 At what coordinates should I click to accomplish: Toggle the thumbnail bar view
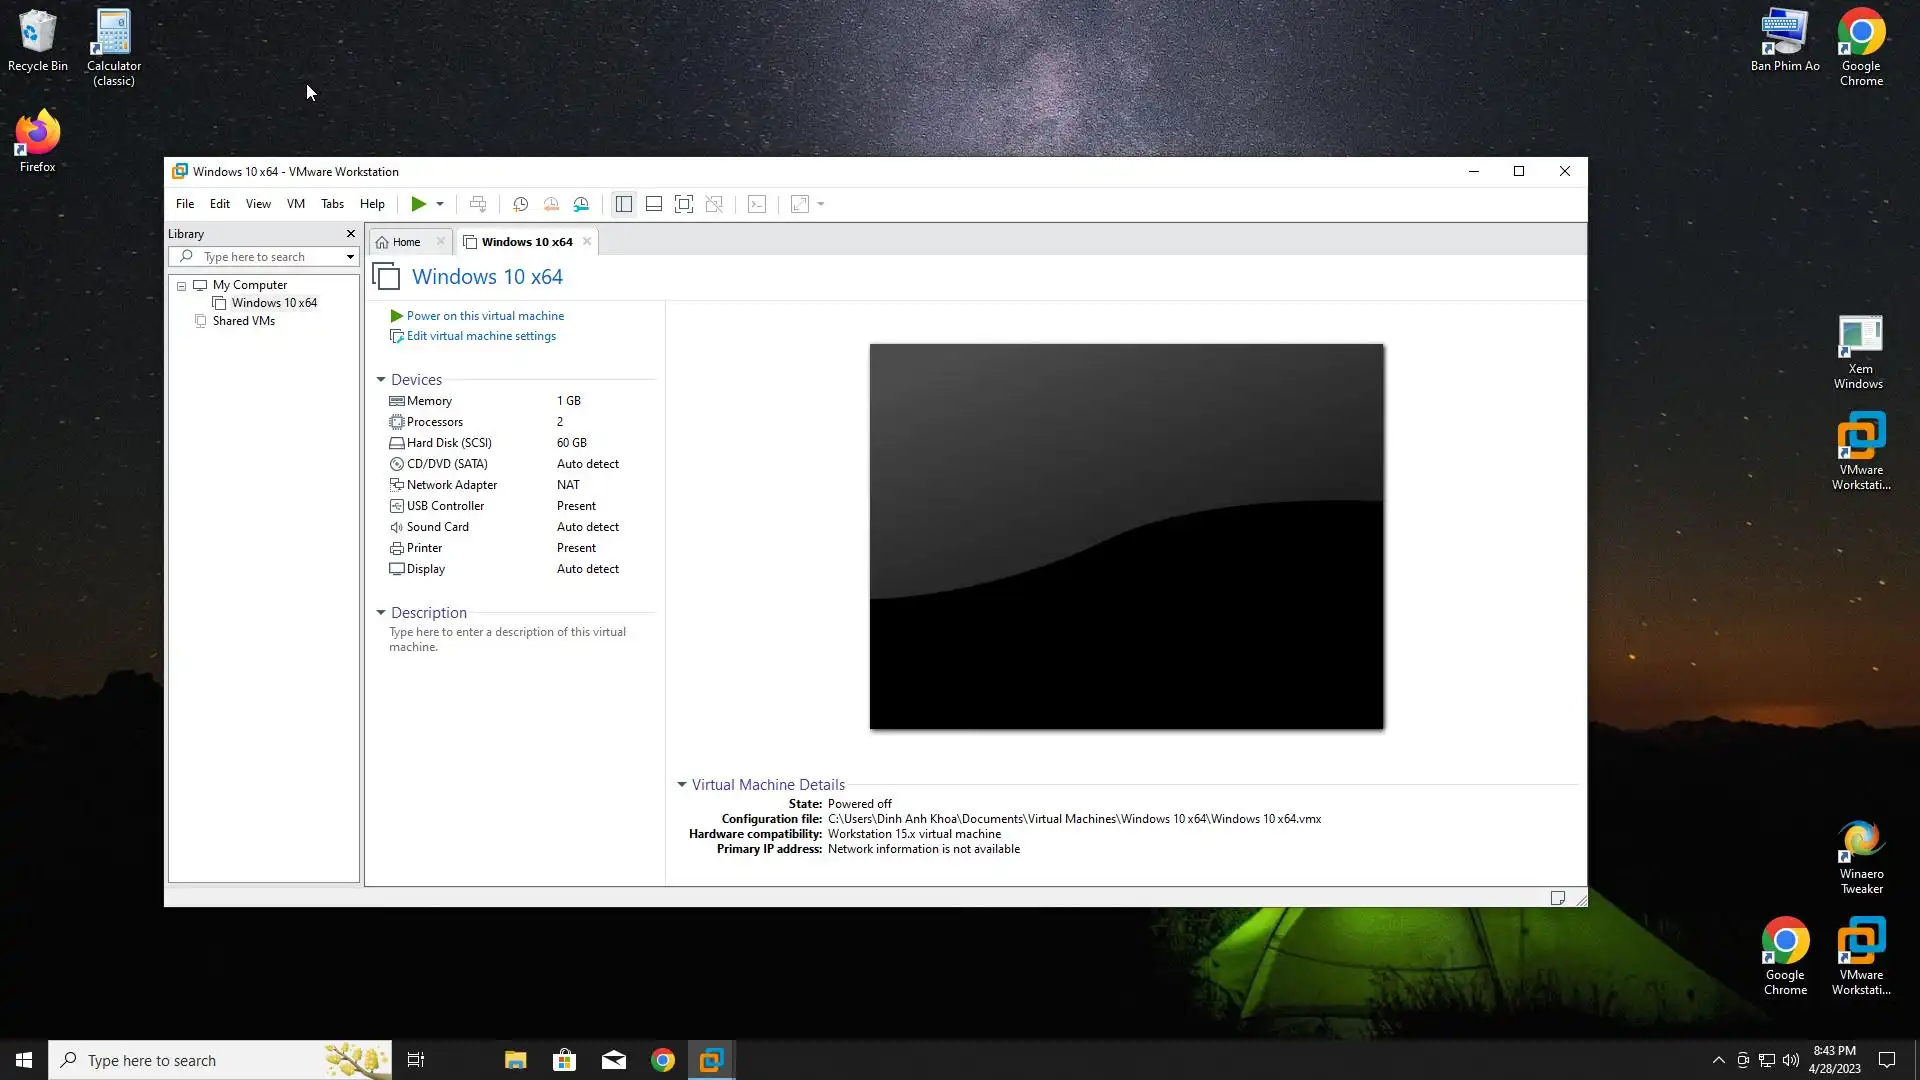point(654,204)
